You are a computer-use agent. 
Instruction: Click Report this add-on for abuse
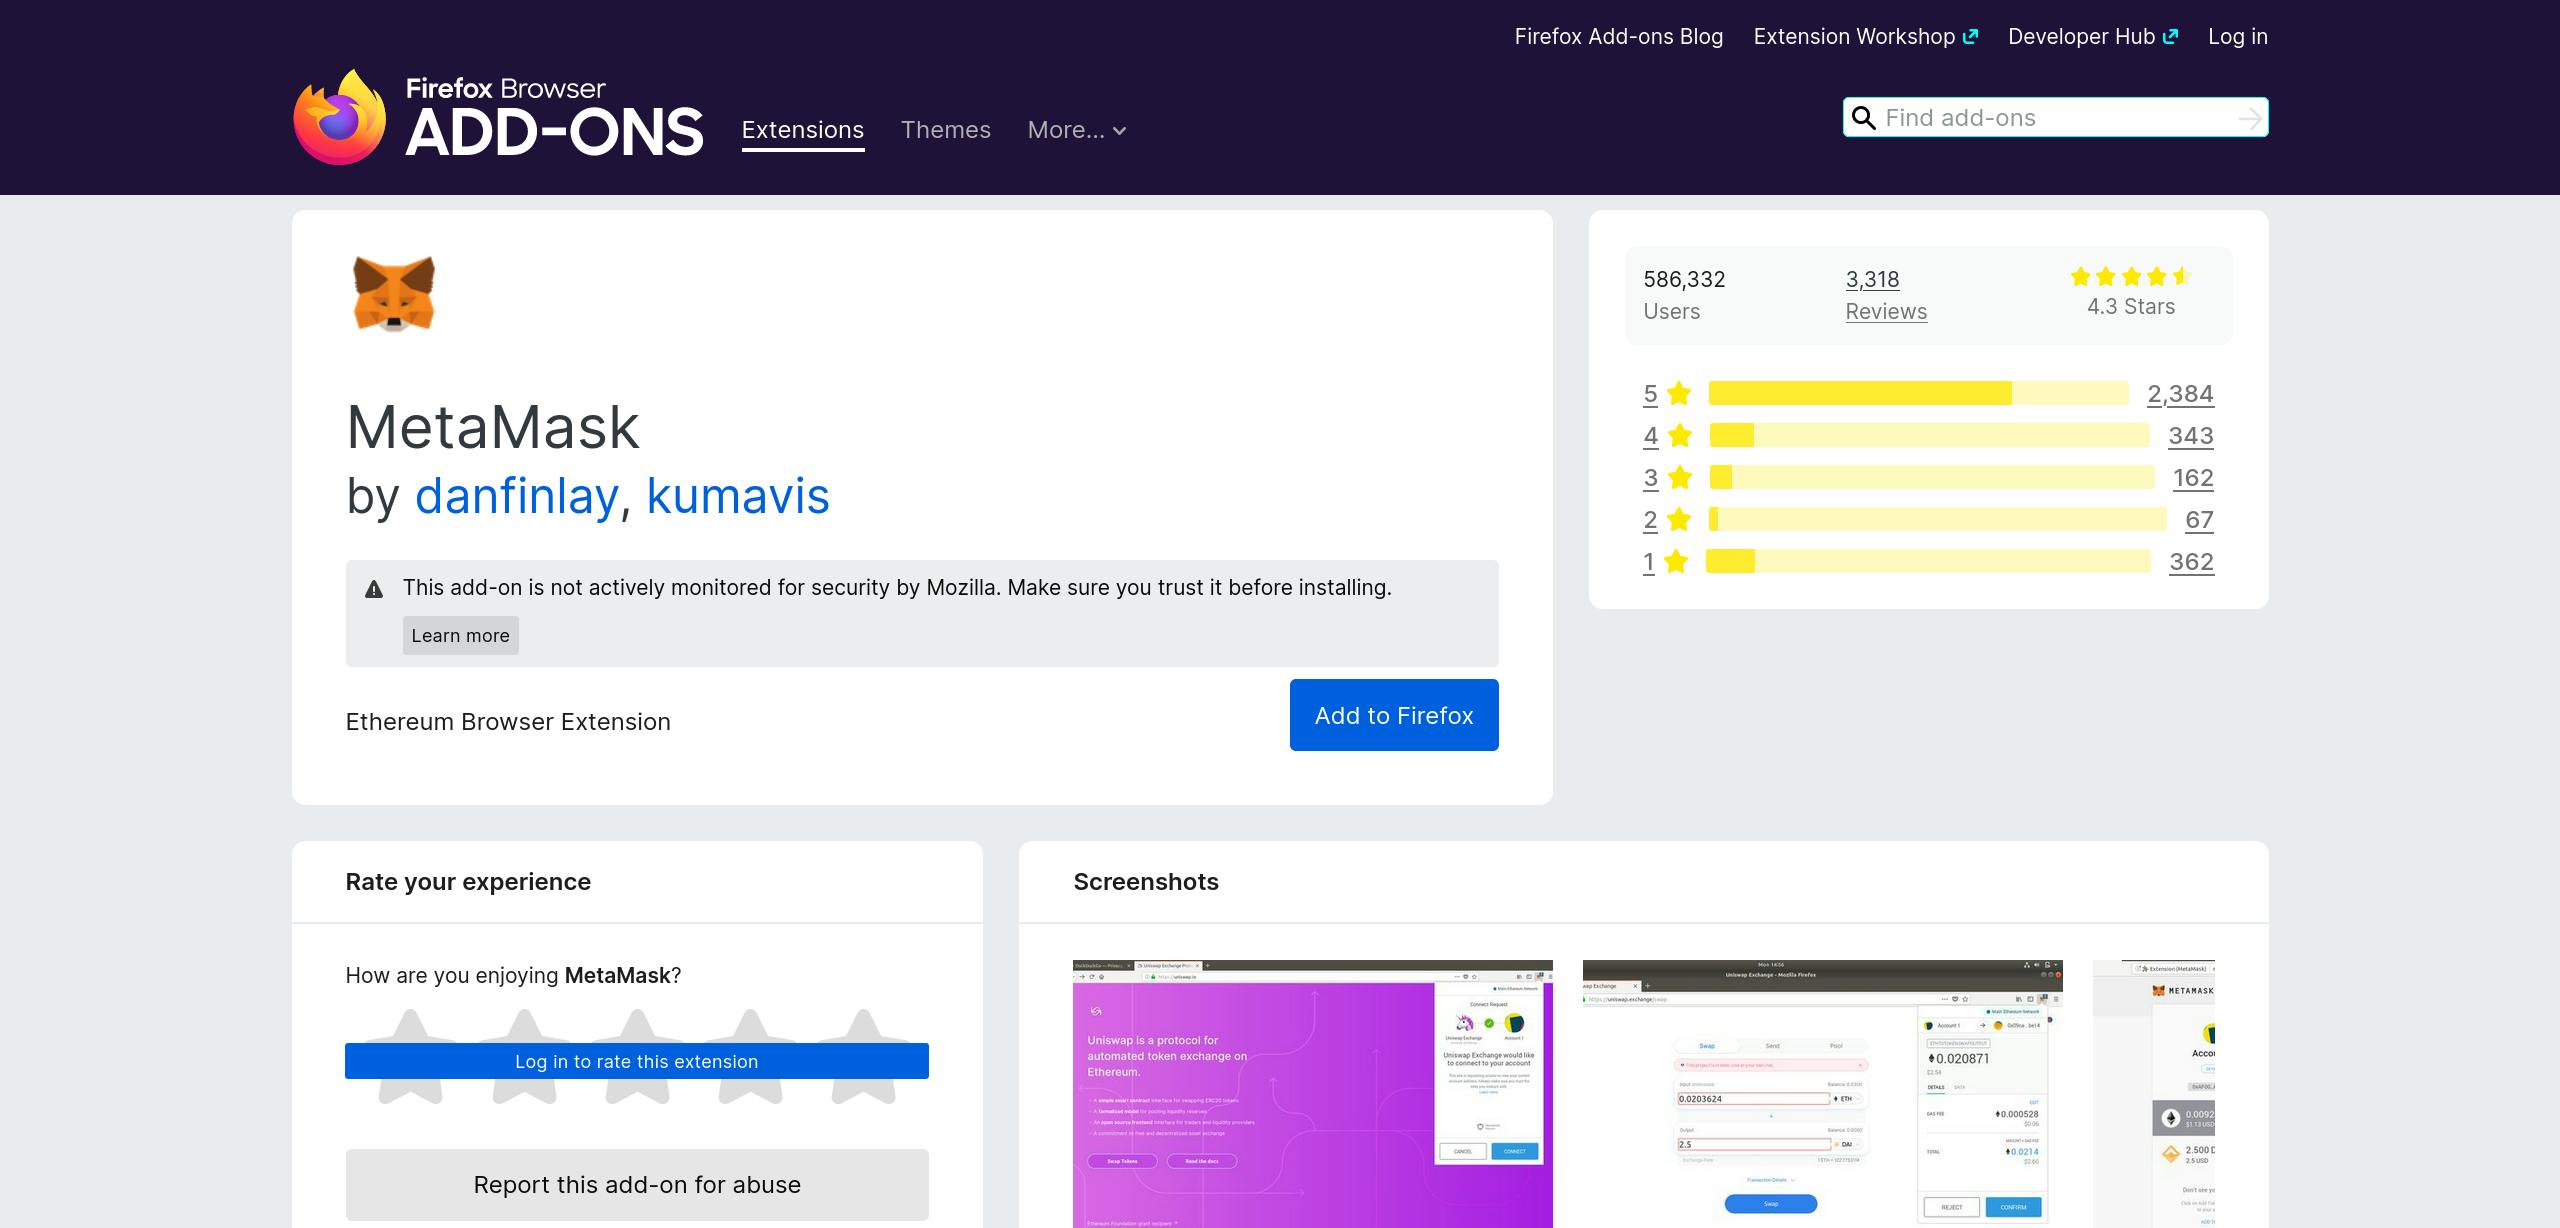(x=637, y=1185)
